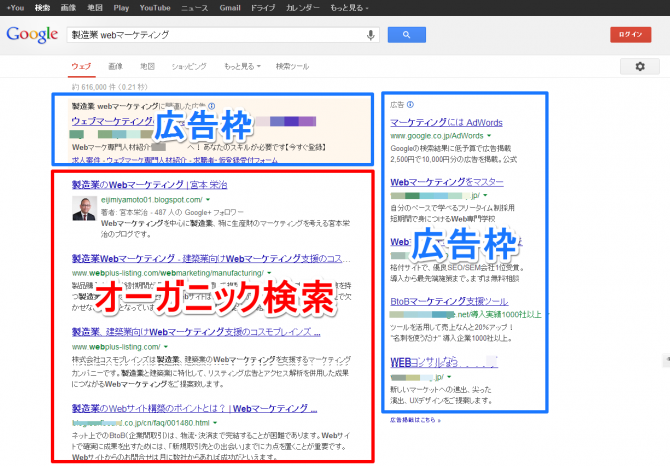Open ad マーケティングには AdWords
670x466 pixels.
tap(446, 123)
